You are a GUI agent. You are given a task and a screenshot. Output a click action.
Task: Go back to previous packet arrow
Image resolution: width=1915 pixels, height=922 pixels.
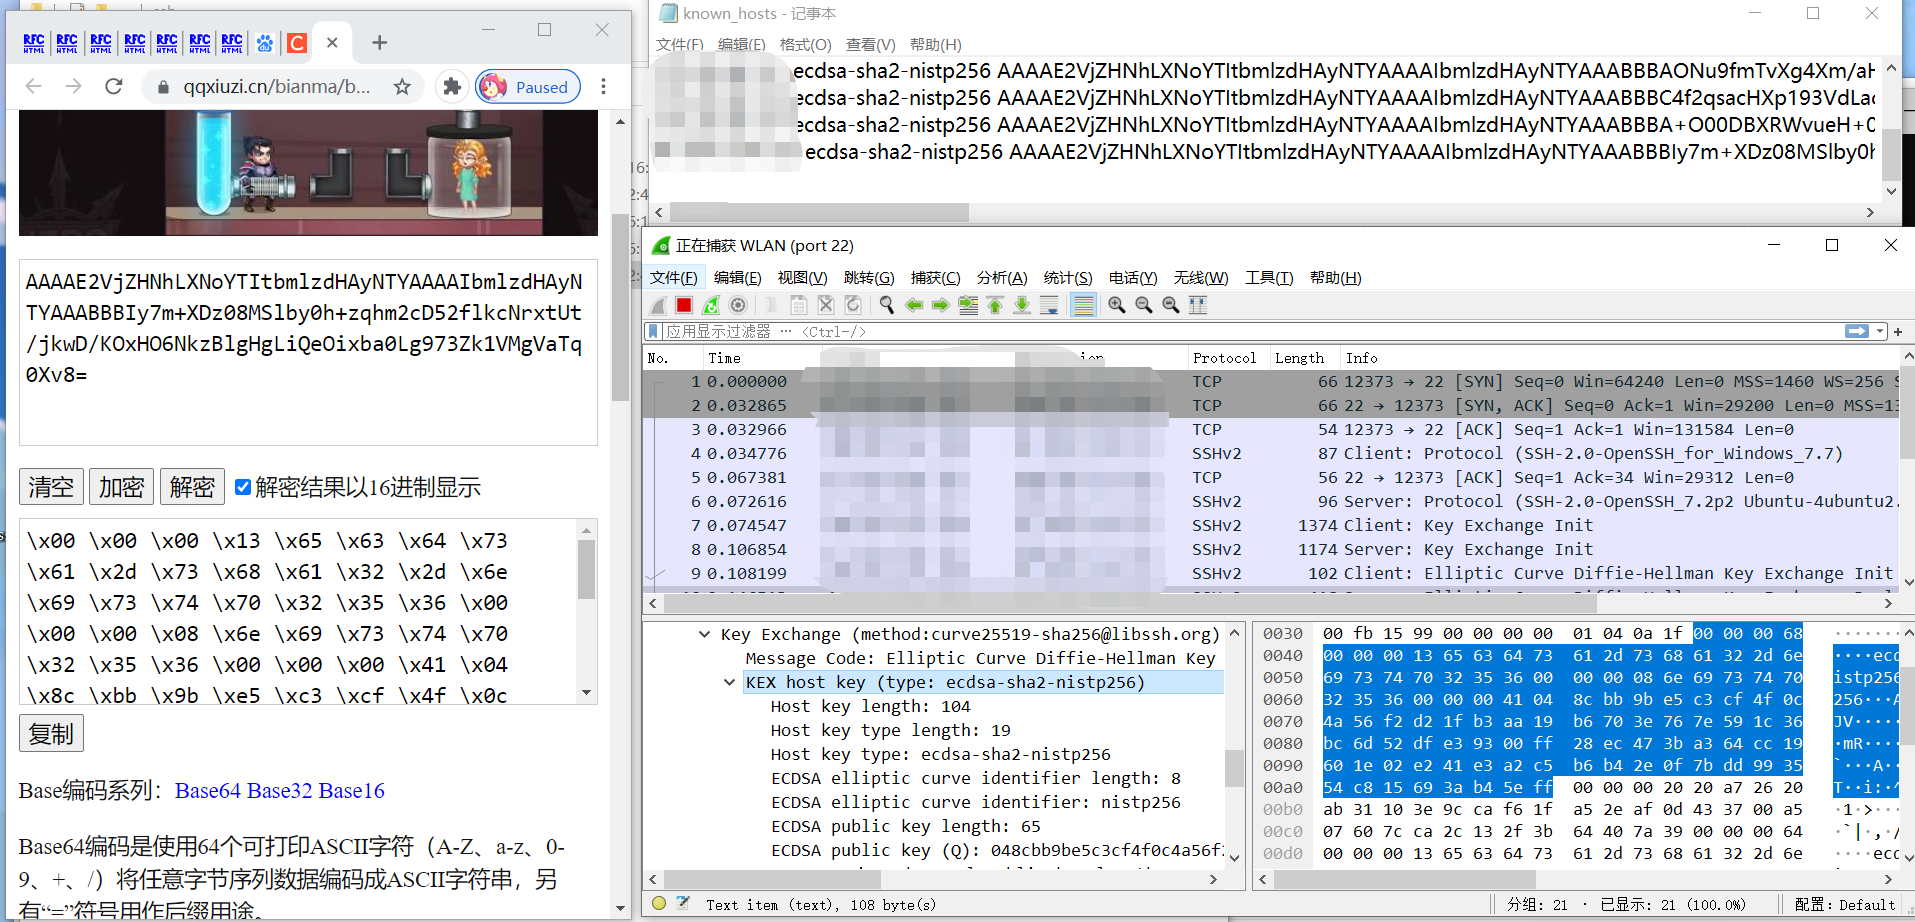click(x=914, y=305)
